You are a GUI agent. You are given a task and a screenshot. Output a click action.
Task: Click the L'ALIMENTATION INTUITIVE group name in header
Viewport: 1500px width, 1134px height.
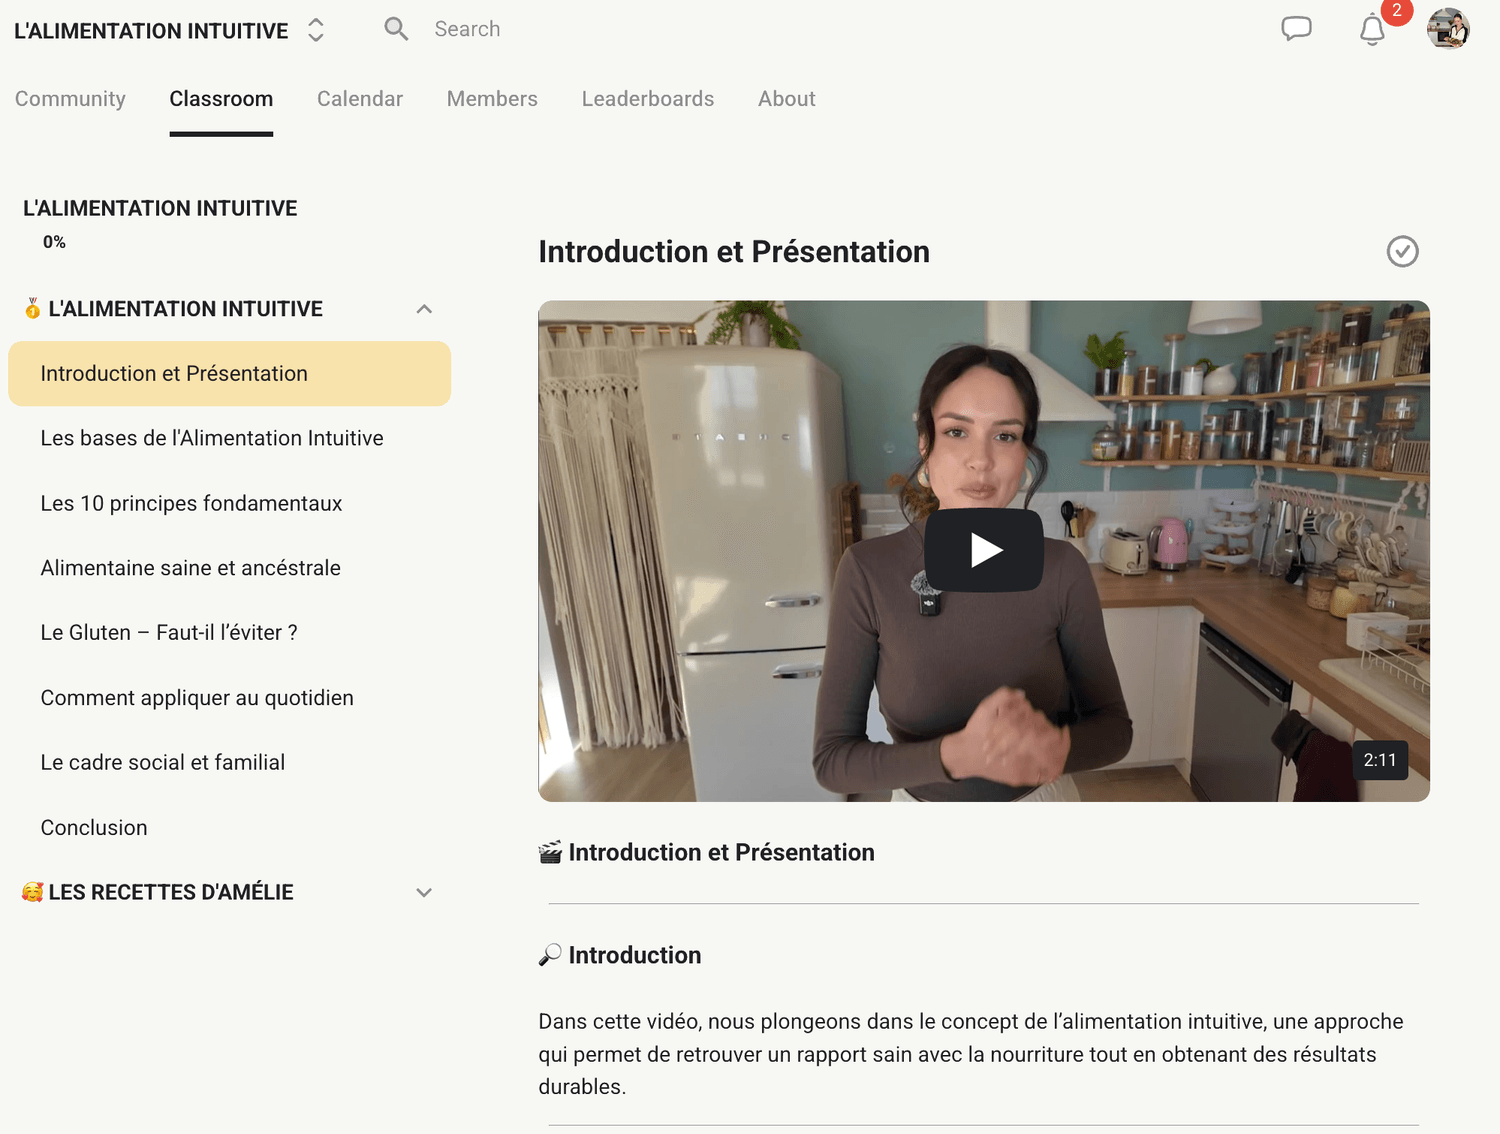(151, 31)
